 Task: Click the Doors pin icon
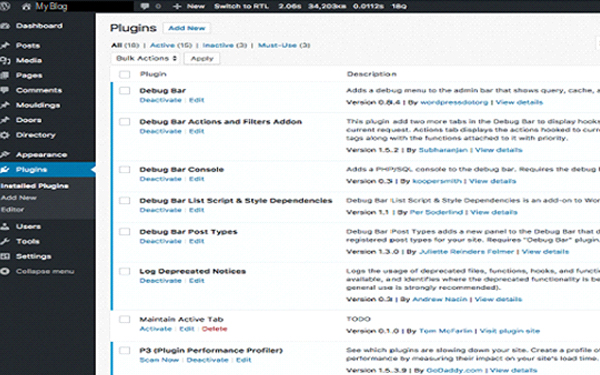pyautogui.click(x=5, y=120)
